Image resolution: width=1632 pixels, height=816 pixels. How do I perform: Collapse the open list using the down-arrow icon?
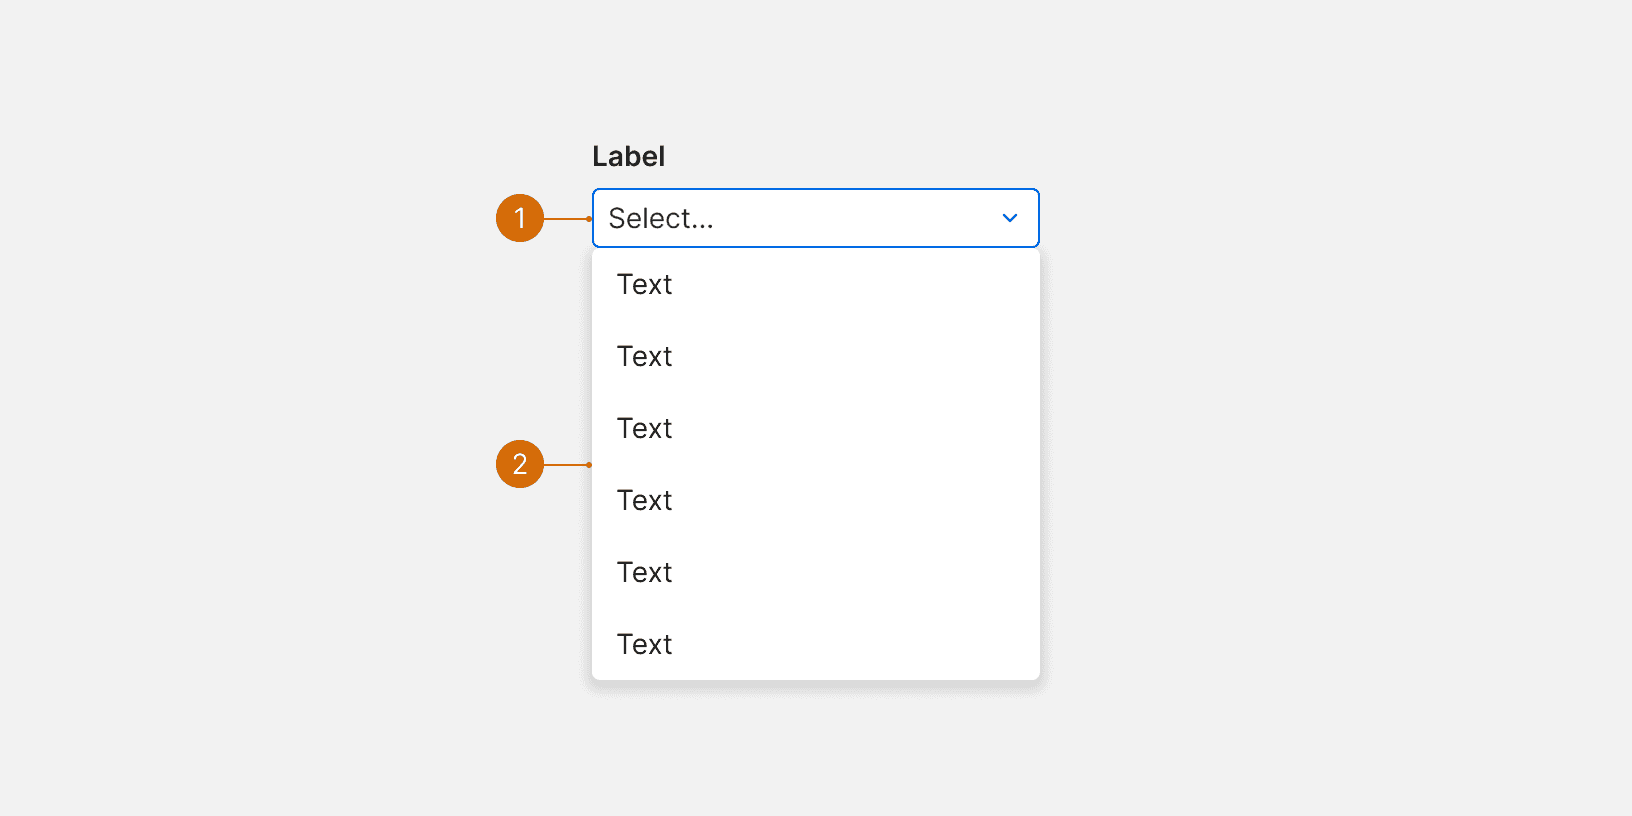(1010, 218)
